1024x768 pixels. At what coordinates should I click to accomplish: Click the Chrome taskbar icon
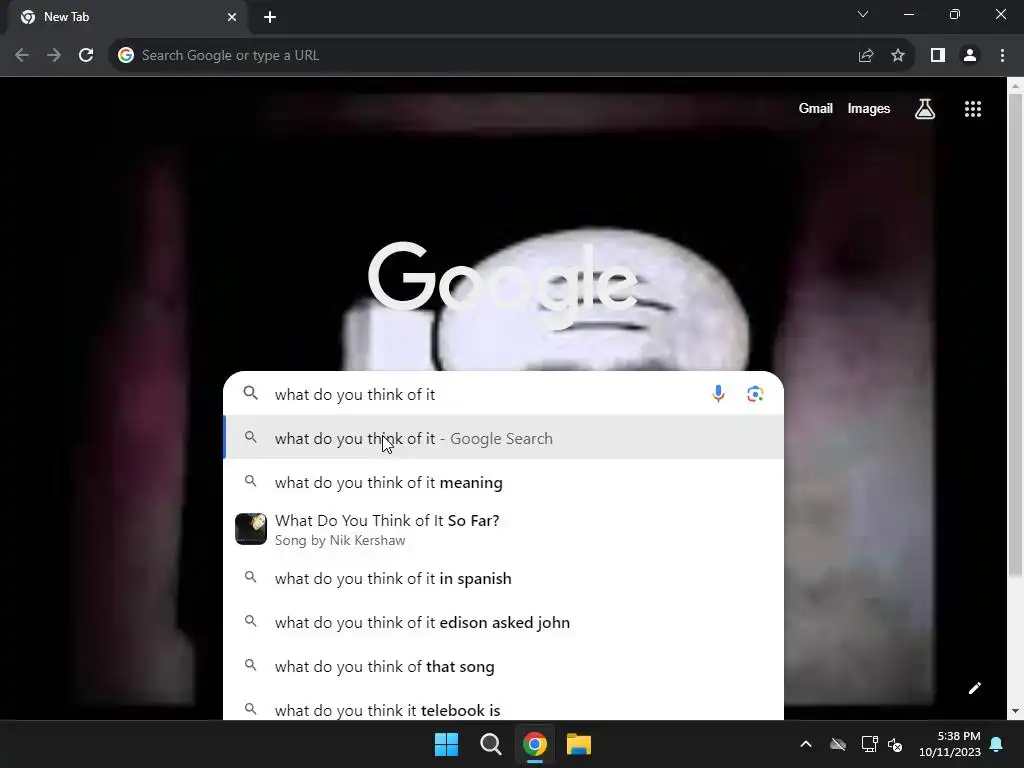click(535, 744)
